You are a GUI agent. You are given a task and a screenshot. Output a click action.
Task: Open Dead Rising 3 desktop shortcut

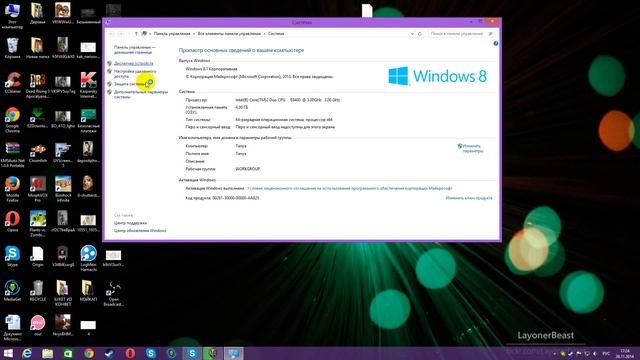point(38,85)
